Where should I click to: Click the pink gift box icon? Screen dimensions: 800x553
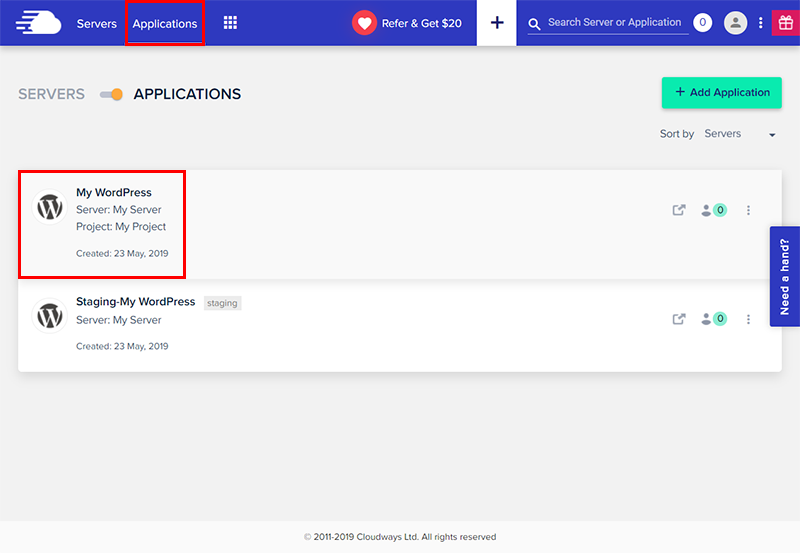tap(786, 22)
